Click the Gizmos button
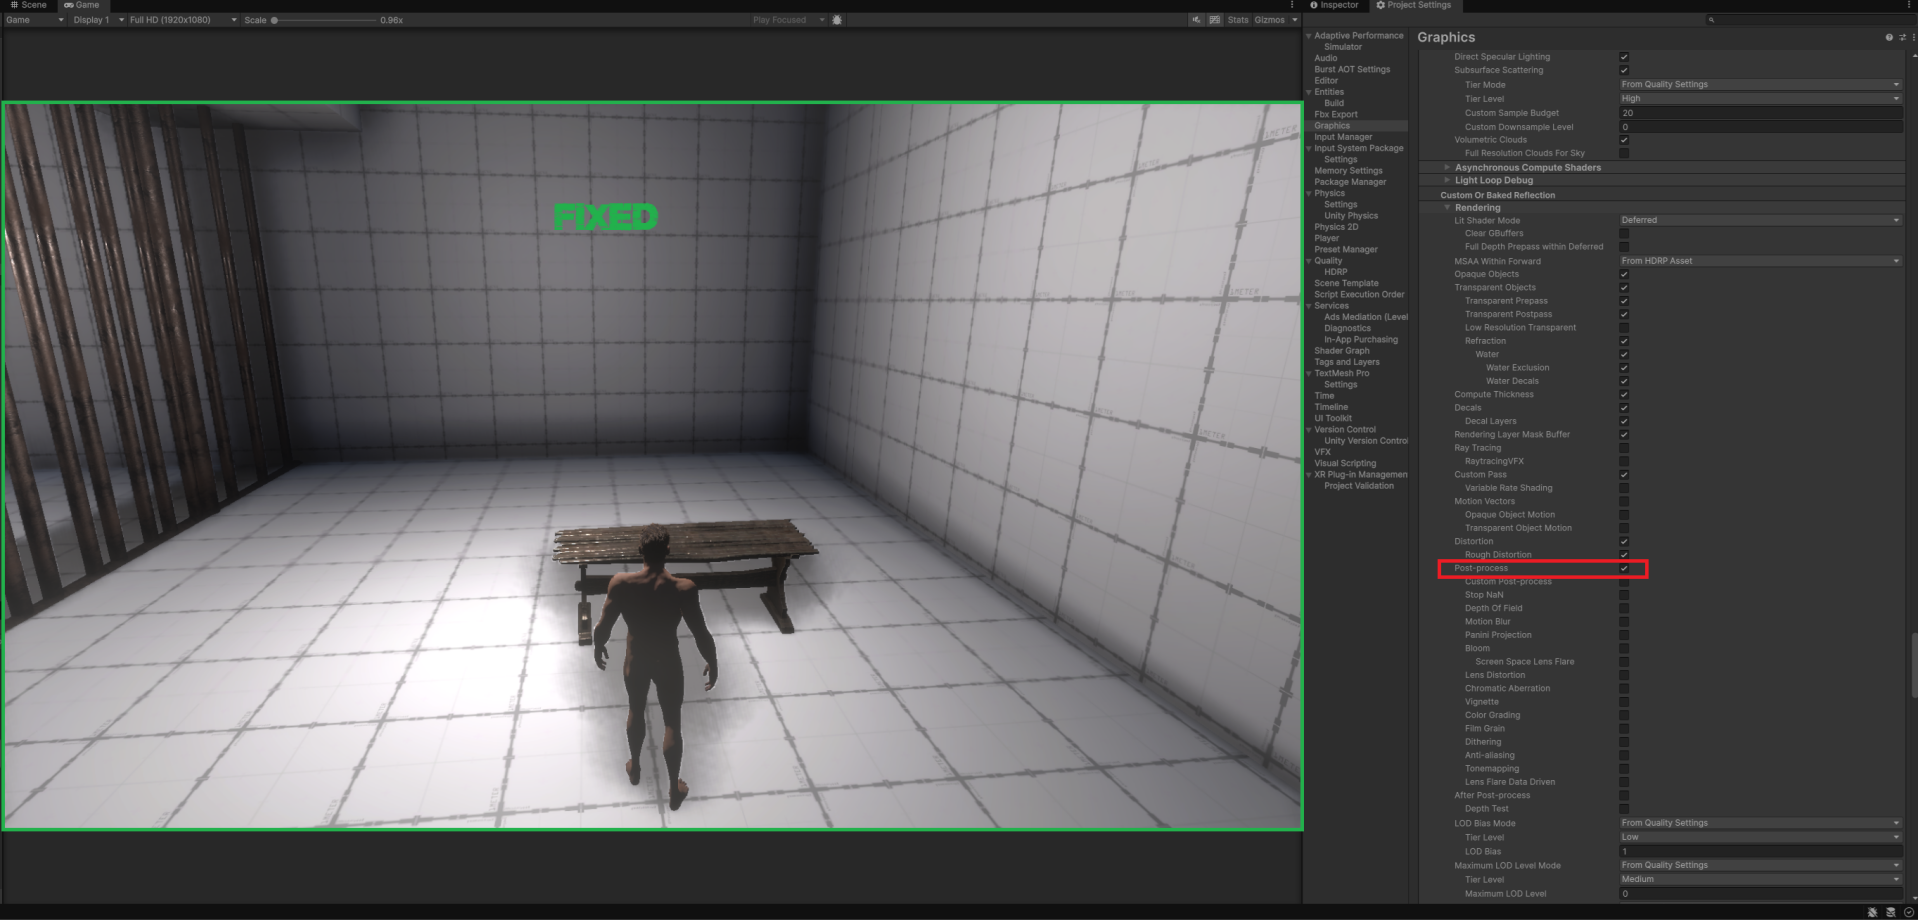The image size is (1918, 920). tap(1269, 20)
